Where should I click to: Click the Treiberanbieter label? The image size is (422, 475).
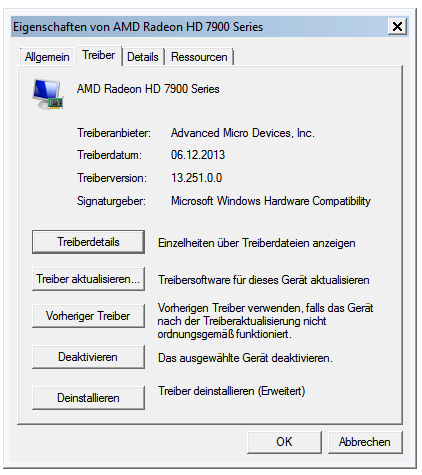pos(114,133)
